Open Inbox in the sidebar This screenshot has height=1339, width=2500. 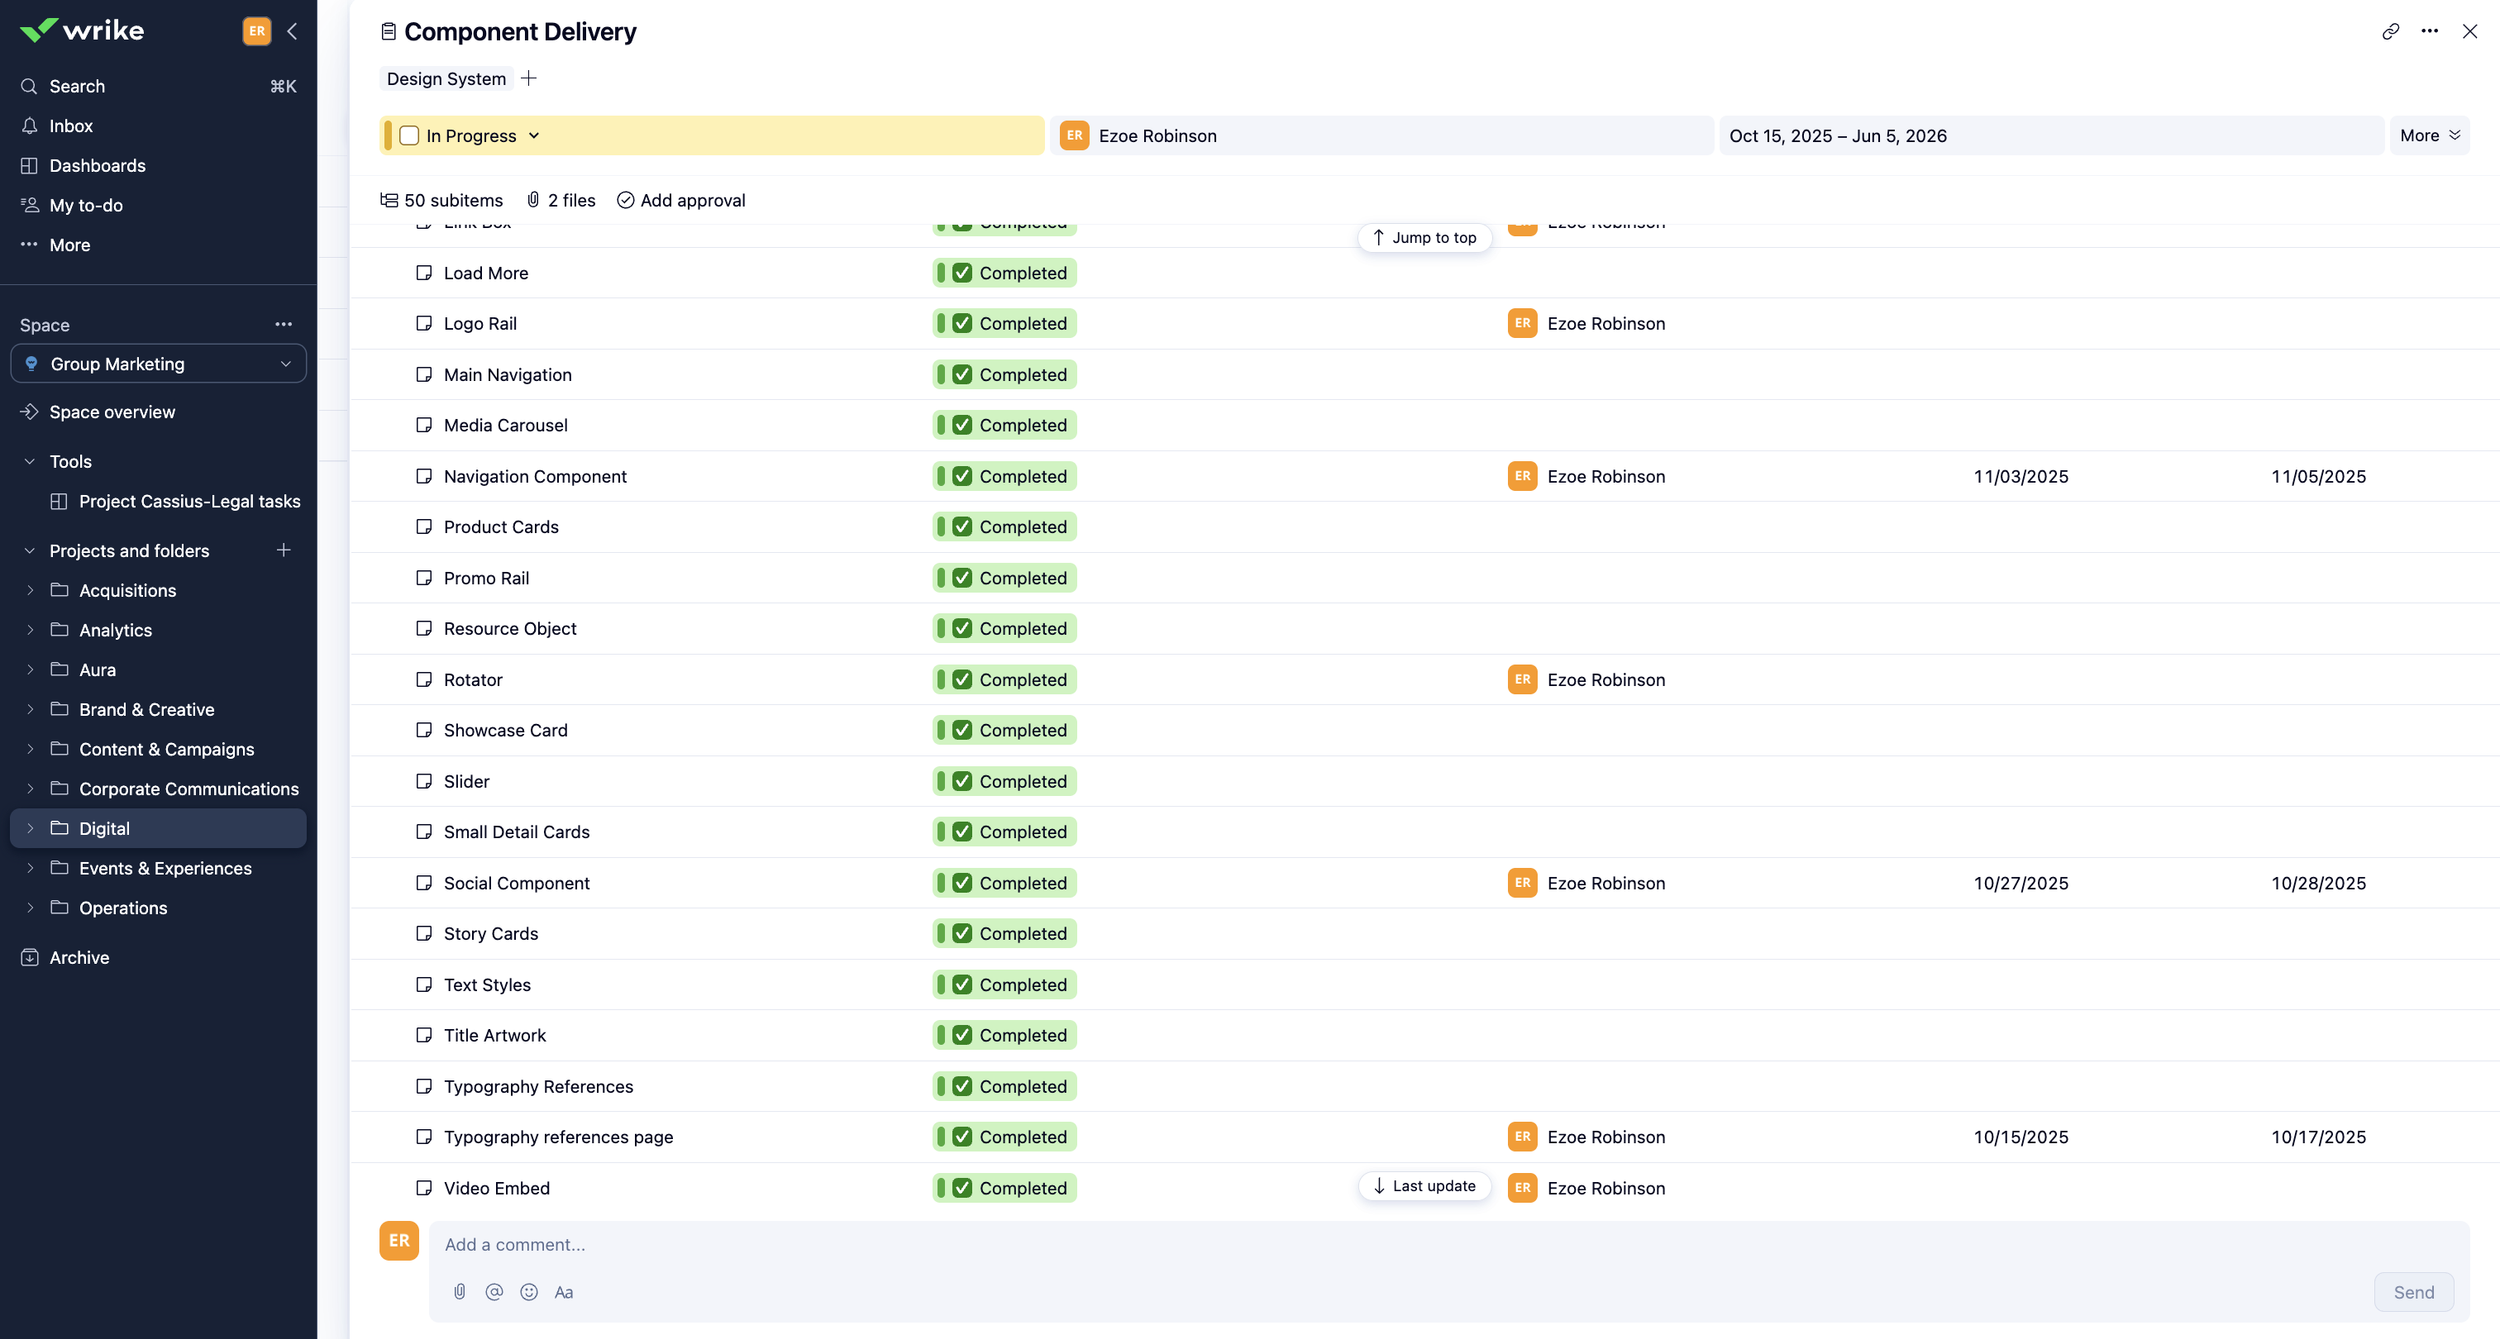[x=71, y=126]
